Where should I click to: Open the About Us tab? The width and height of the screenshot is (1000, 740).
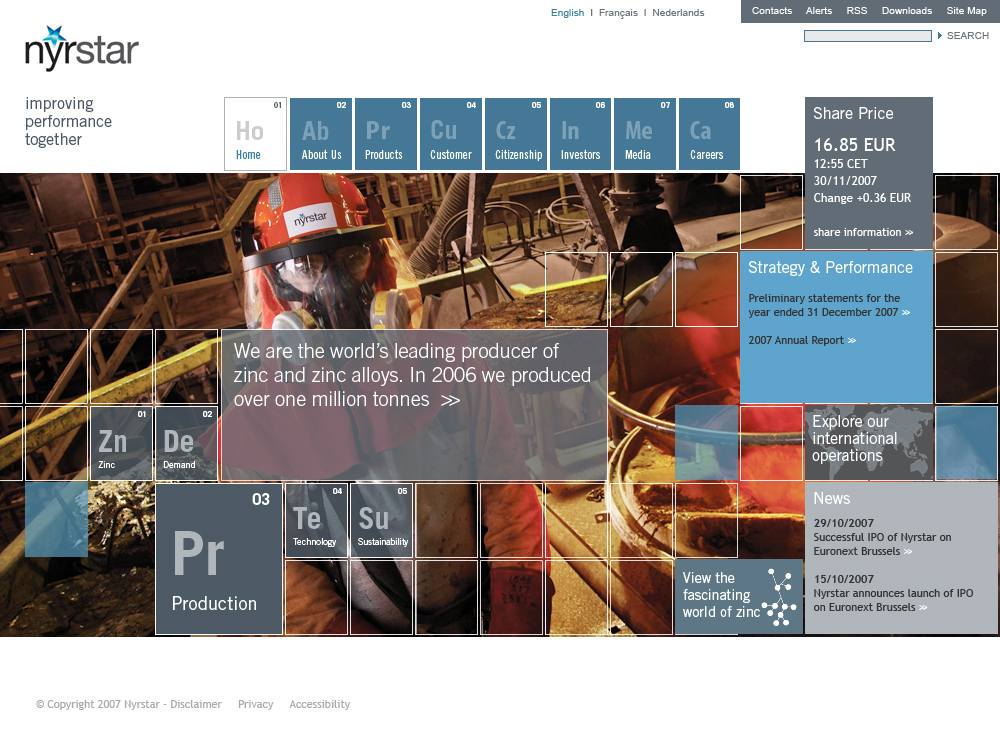321,134
